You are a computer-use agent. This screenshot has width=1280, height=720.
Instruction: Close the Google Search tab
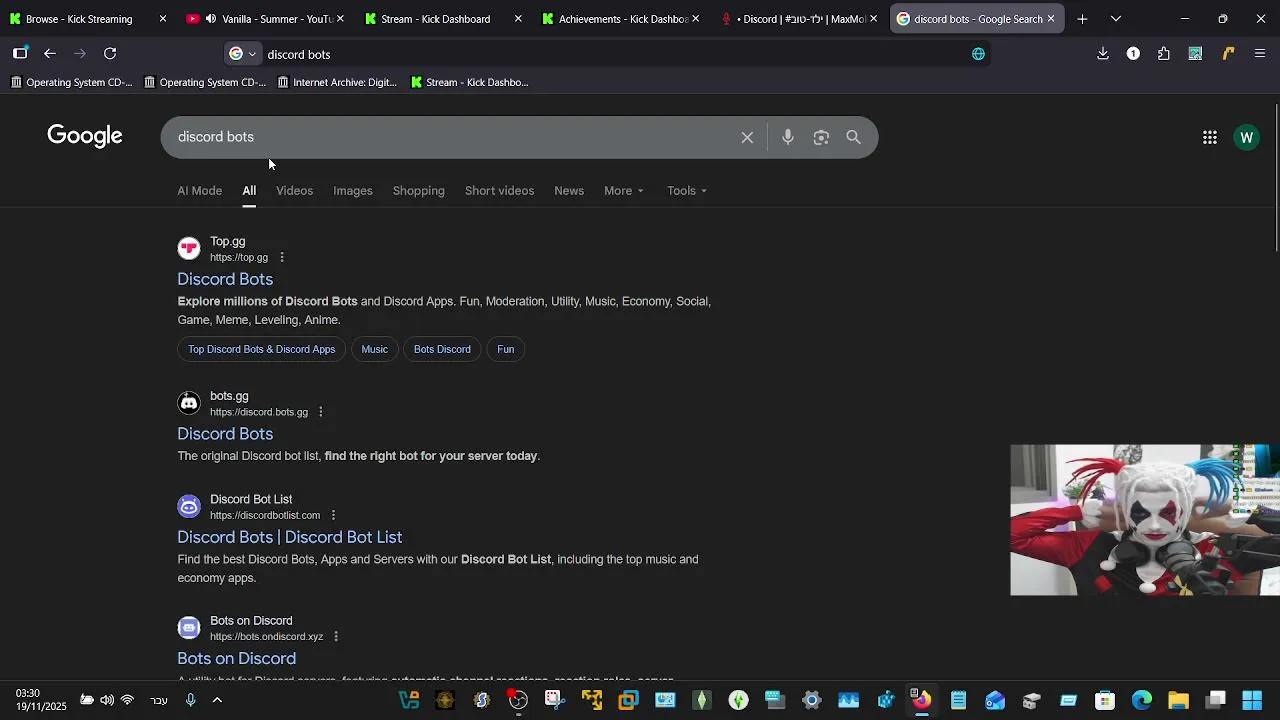[1050, 19]
